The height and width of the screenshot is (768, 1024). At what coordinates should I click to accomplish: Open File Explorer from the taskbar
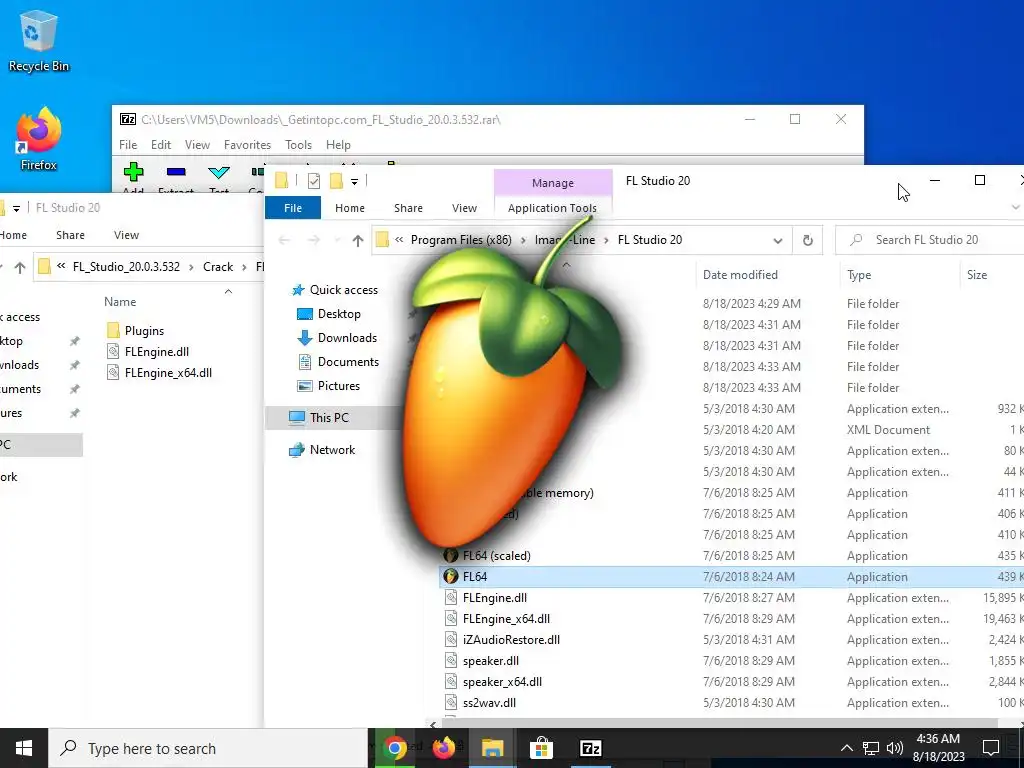point(492,748)
